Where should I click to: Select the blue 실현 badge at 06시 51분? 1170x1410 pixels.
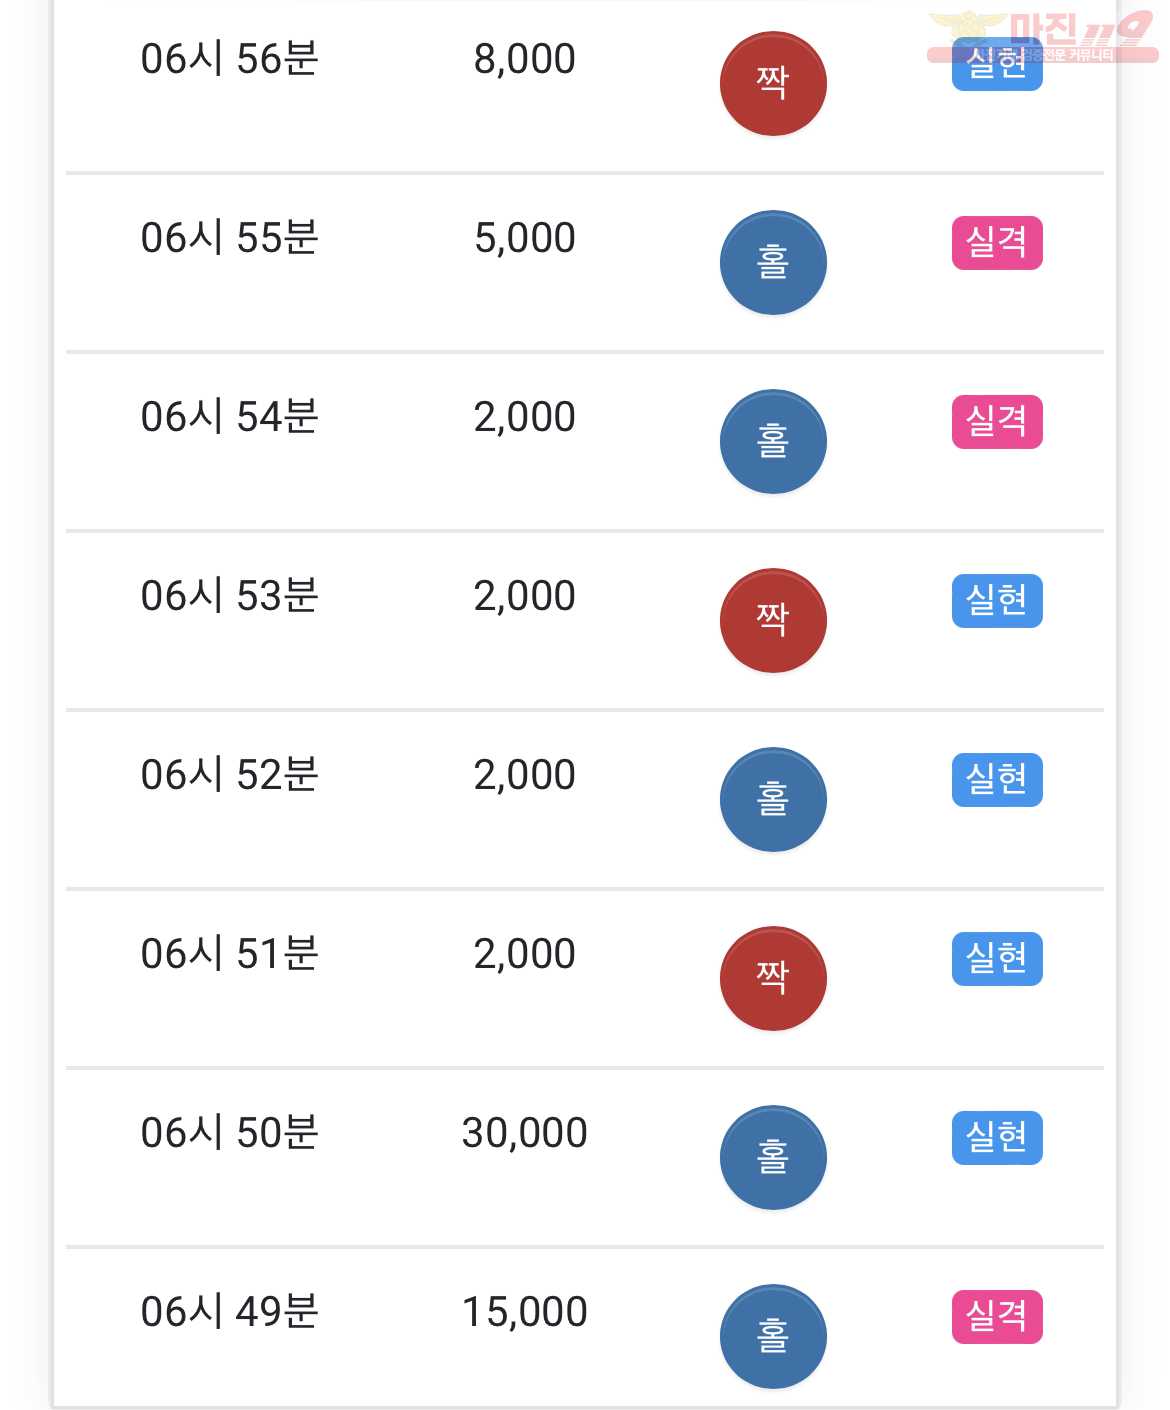pyautogui.click(x=997, y=959)
